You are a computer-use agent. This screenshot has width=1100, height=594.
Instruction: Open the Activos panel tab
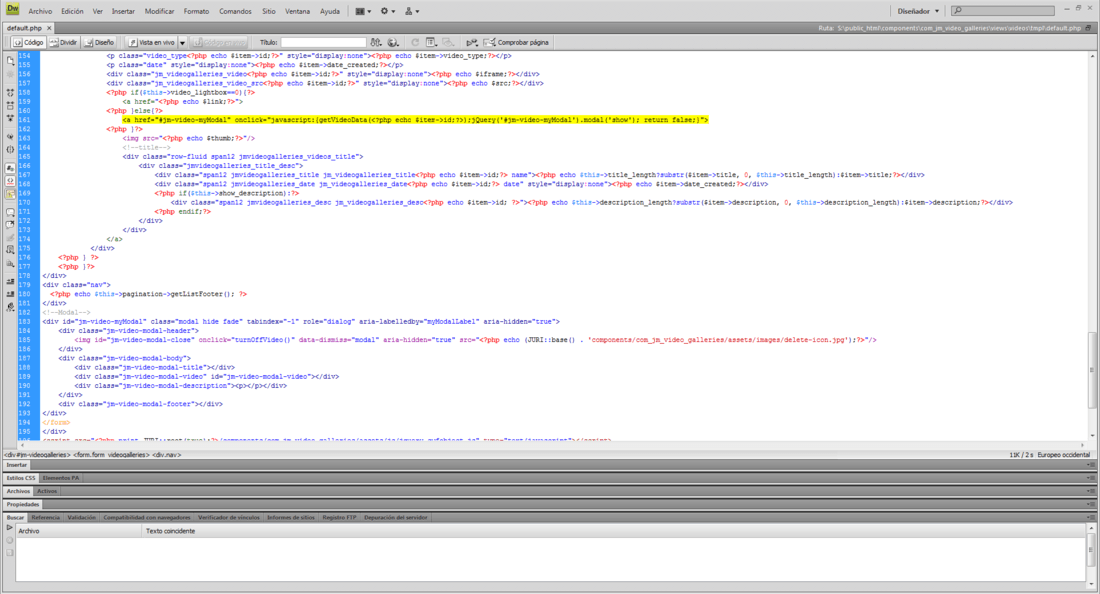(47, 491)
